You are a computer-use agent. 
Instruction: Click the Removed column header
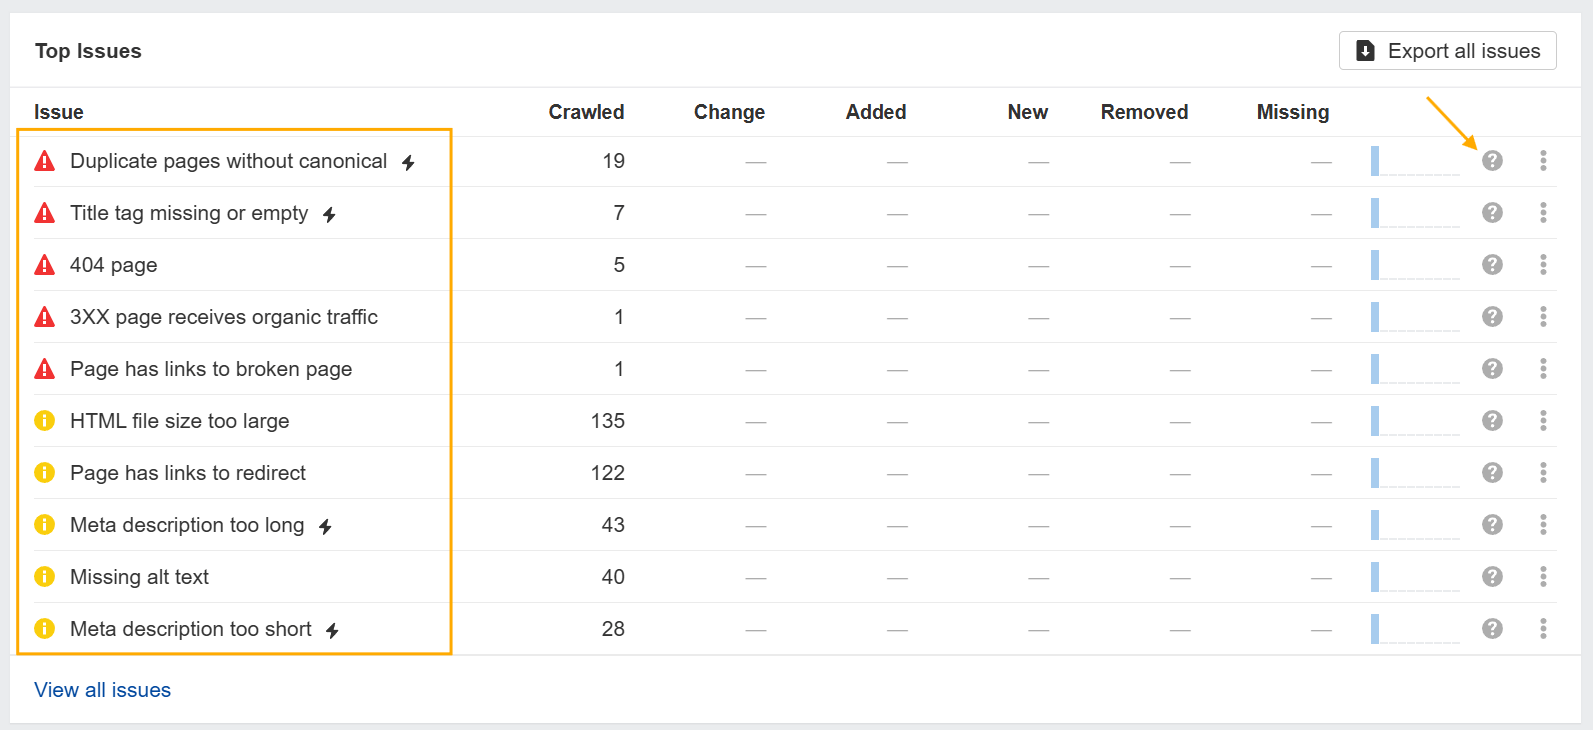[x=1144, y=112]
